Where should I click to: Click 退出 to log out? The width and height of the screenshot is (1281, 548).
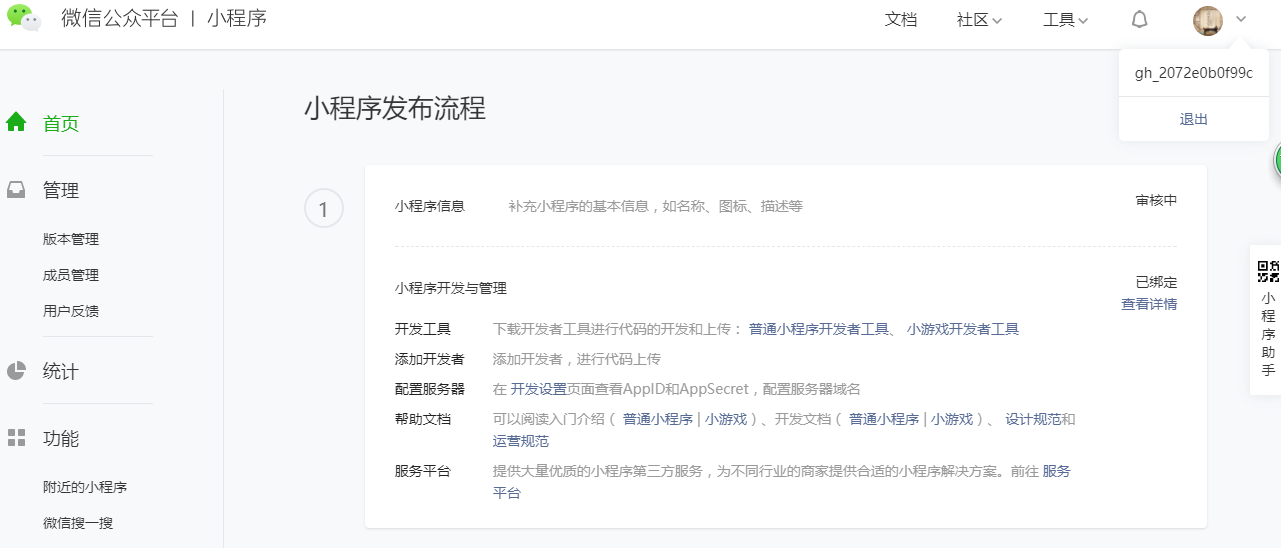(x=1194, y=119)
